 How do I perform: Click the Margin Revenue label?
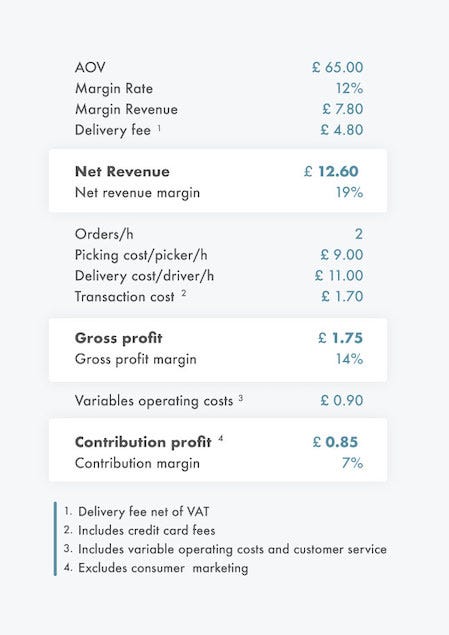tap(126, 109)
